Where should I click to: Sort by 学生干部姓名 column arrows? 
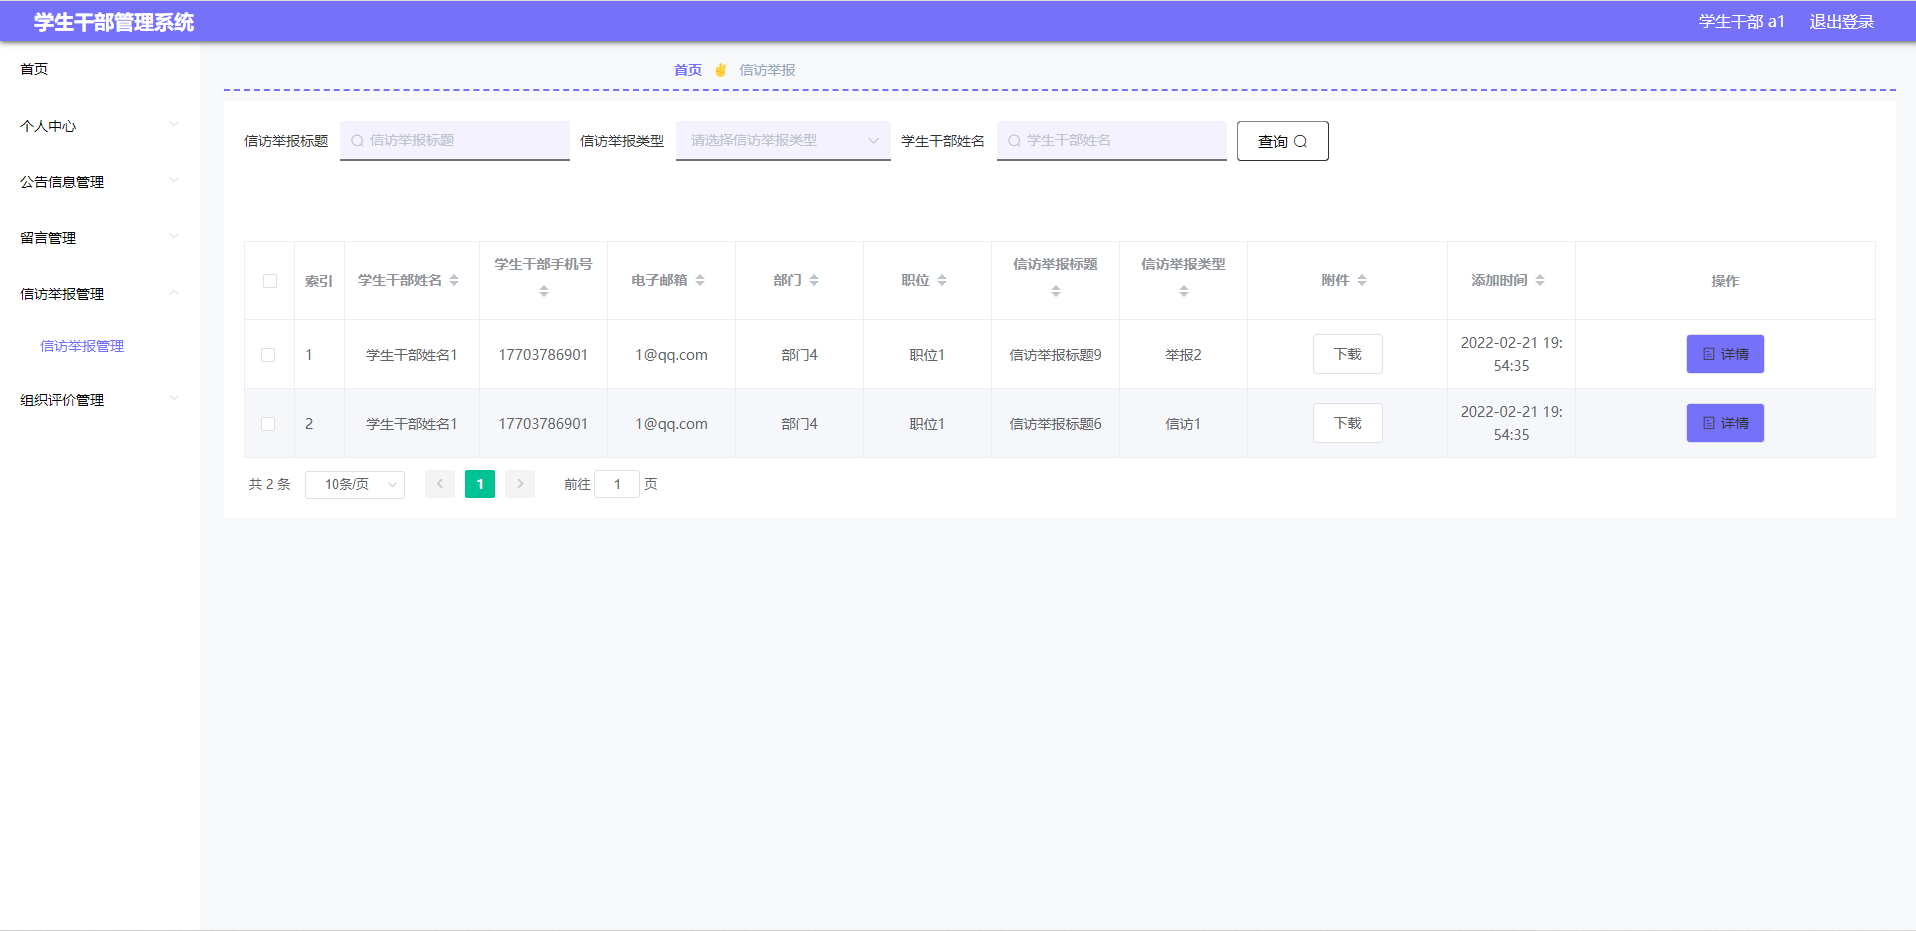[454, 281]
